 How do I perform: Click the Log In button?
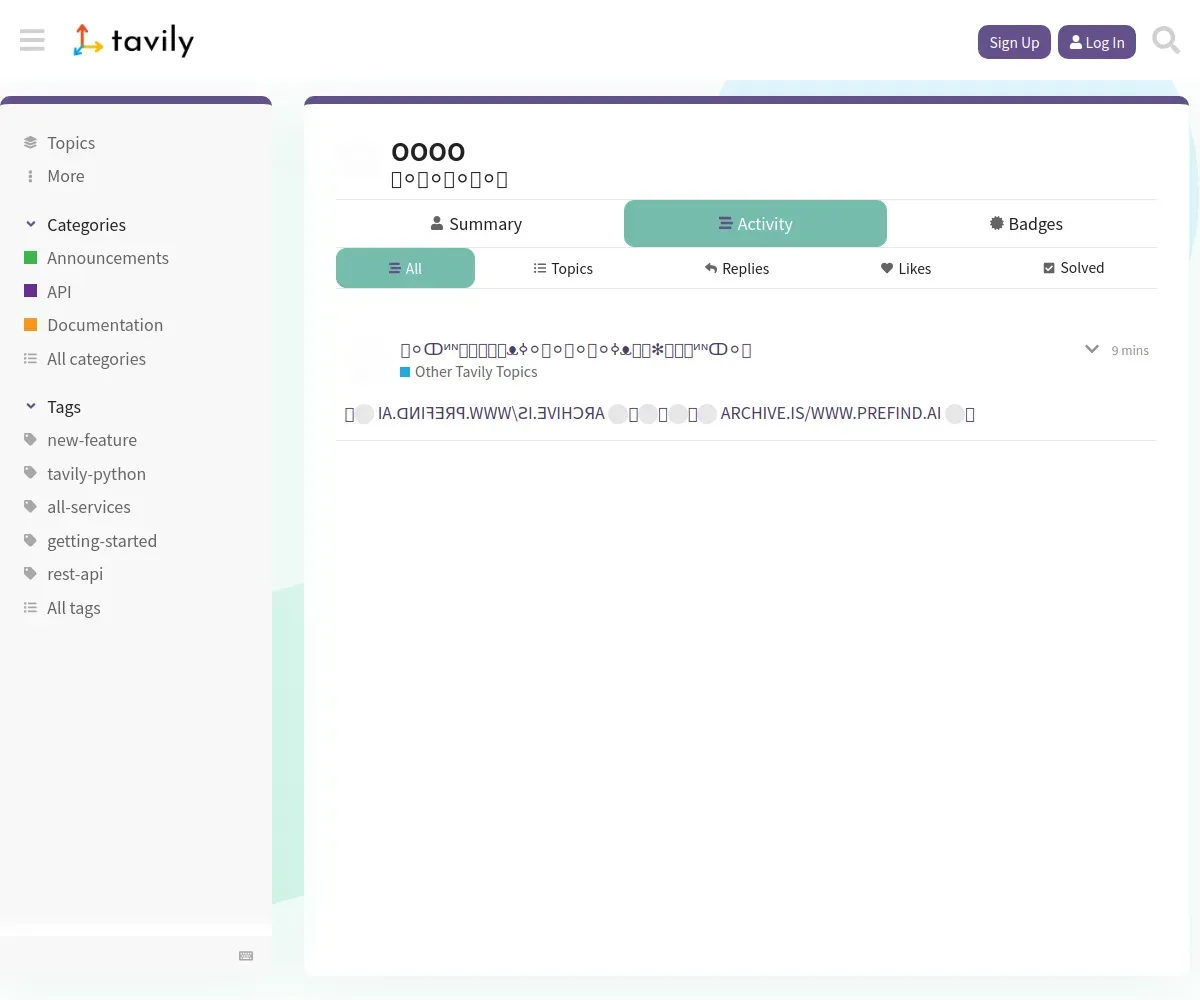[x=1097, y=42]
